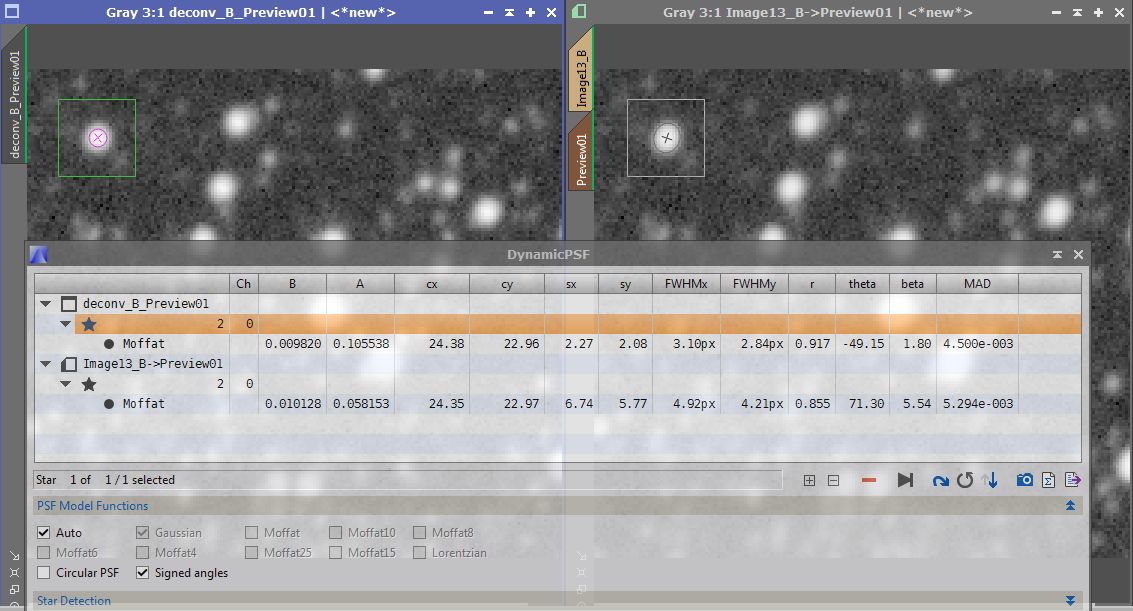Collapse the Image13_B->Preview01 tree node

coord(45,364)
